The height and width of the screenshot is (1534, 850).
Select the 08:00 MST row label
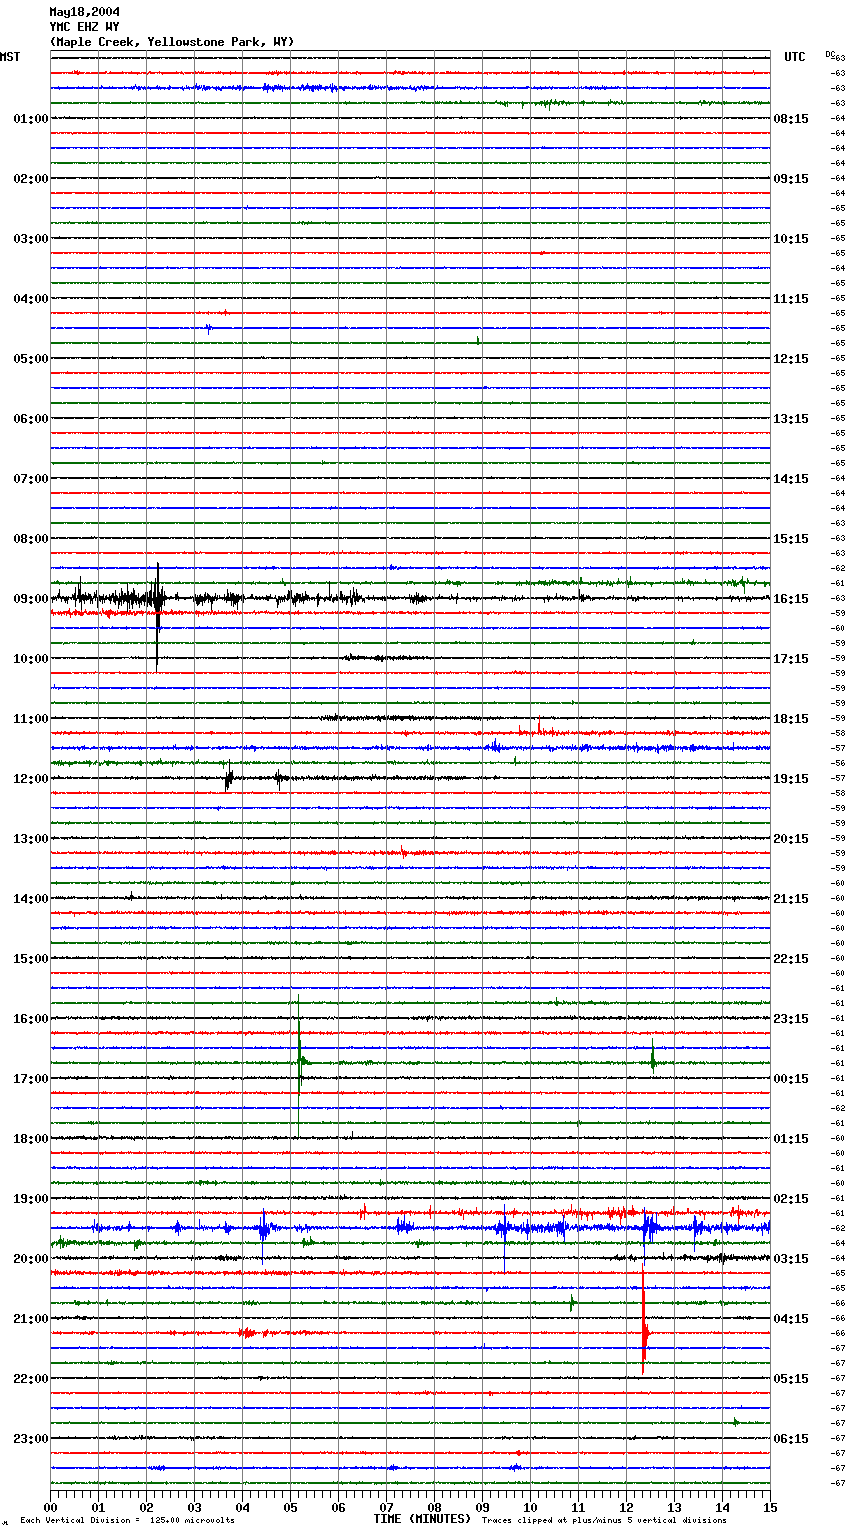tap(31, 539)
